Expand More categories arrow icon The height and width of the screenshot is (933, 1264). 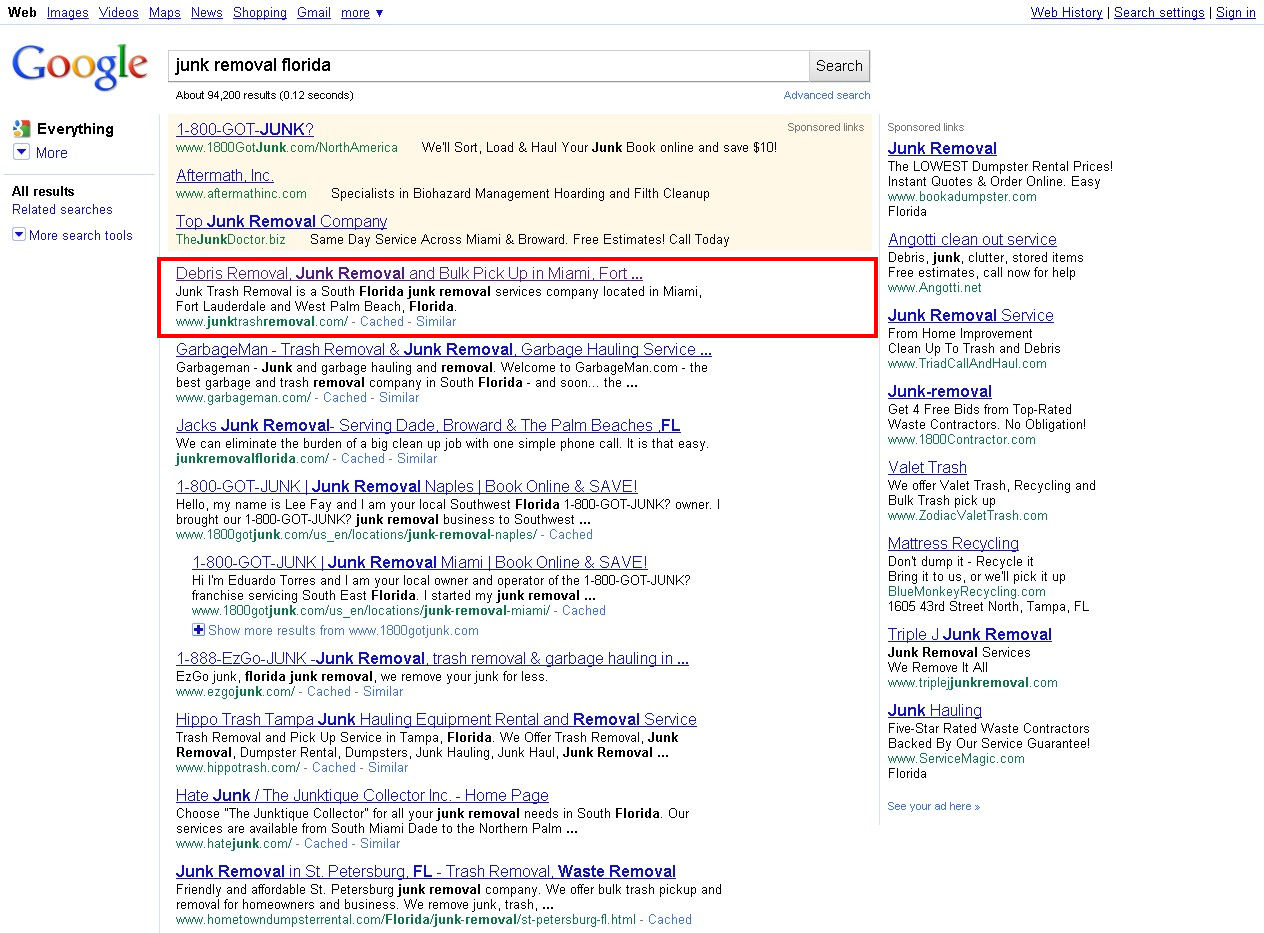point(21,152)
